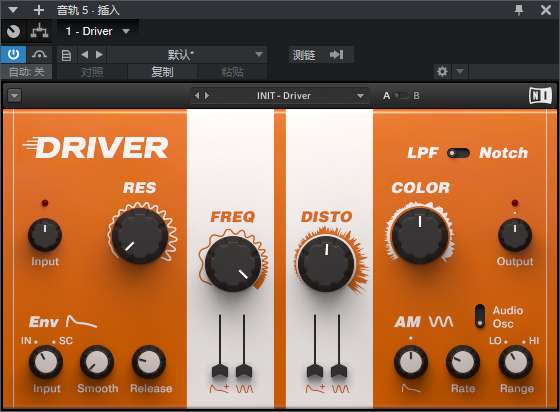The height and width of the screenshot is (412, 560).
Task: Go to next host preset arrow
Action: click(100, 55)
